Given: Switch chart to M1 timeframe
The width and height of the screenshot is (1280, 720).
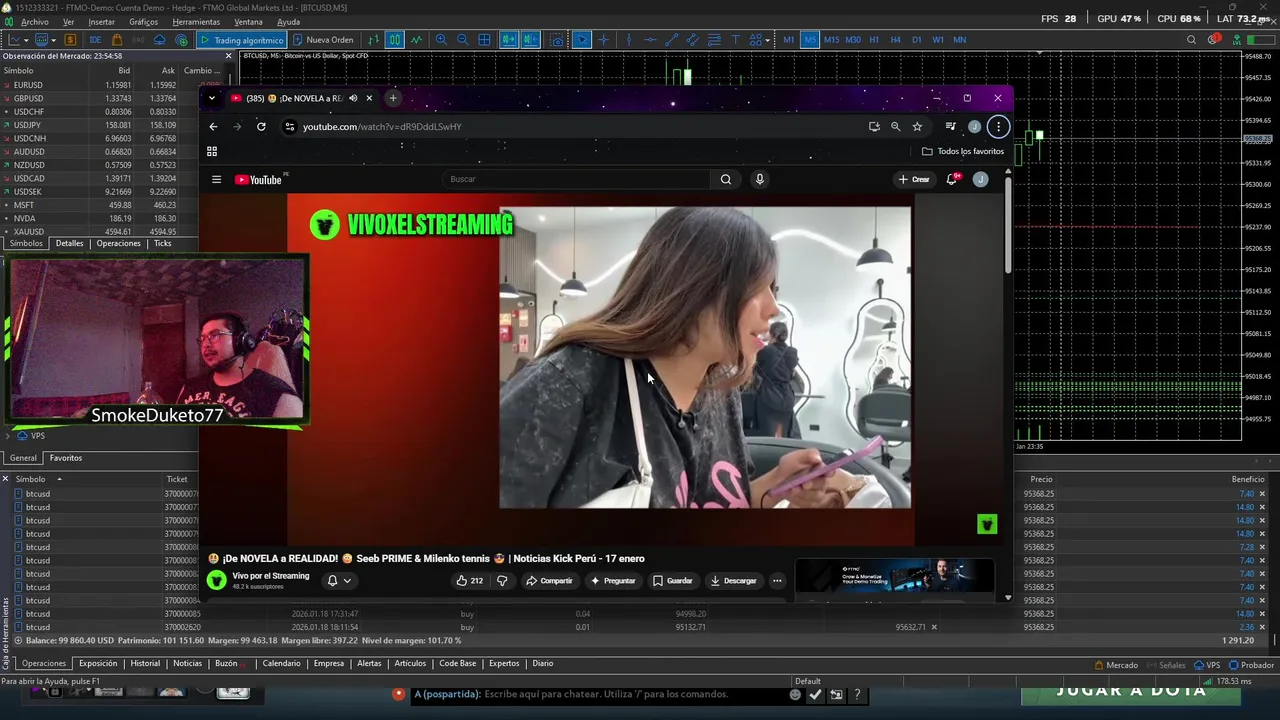Looking at the screenshot, I should click(x=789, y=40).
